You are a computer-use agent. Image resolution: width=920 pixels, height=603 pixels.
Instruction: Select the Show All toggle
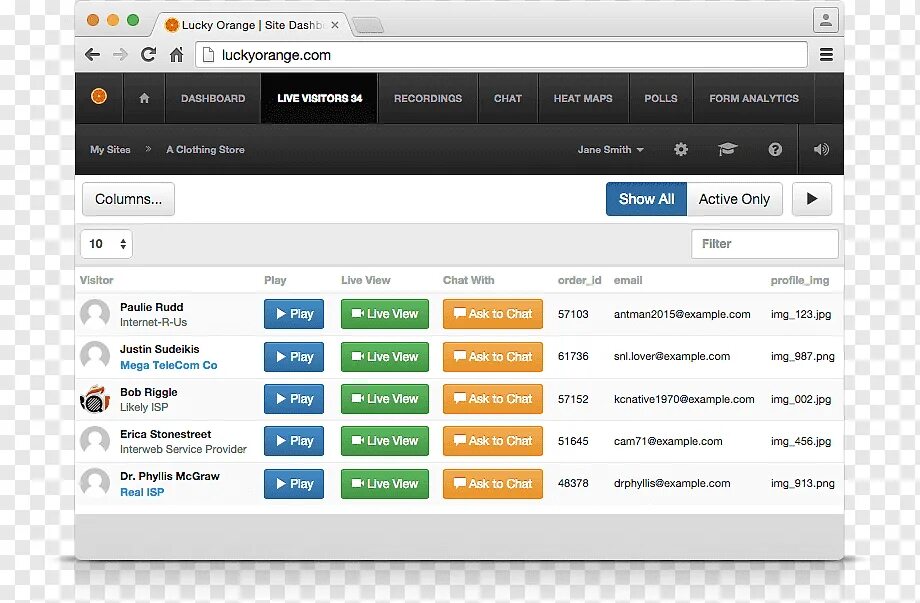tap(647, 199)
